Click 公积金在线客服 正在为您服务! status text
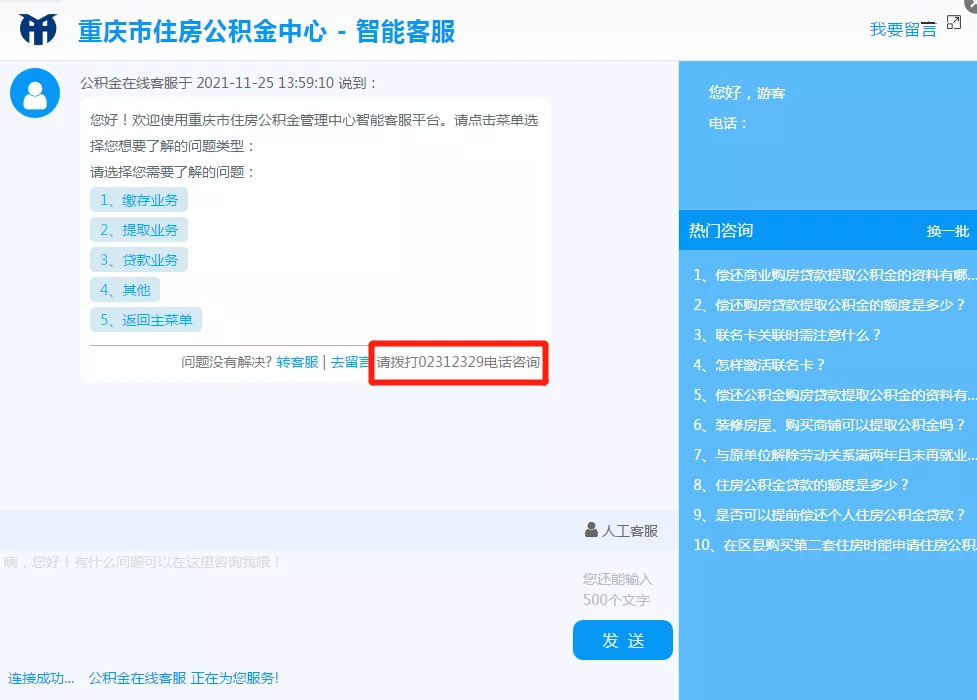The height and width of the screenshot is (700, 977). tap(183, 678)
